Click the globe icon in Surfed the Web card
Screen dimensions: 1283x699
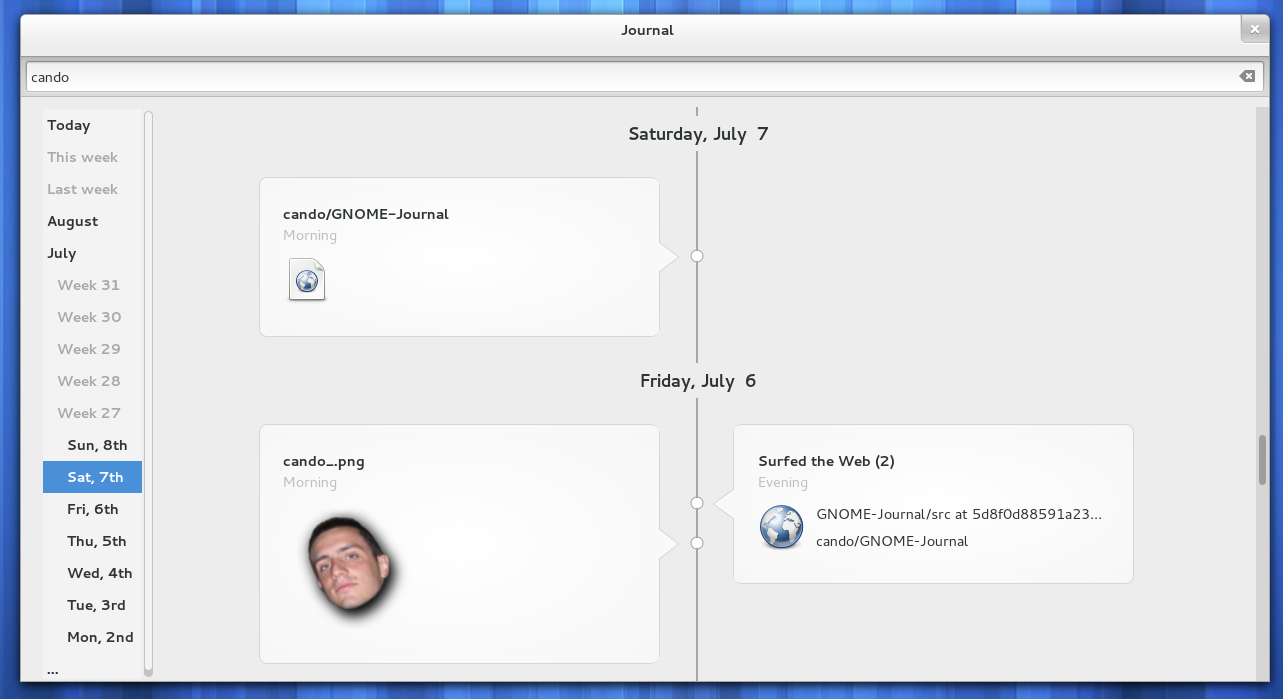click(781, 527)
